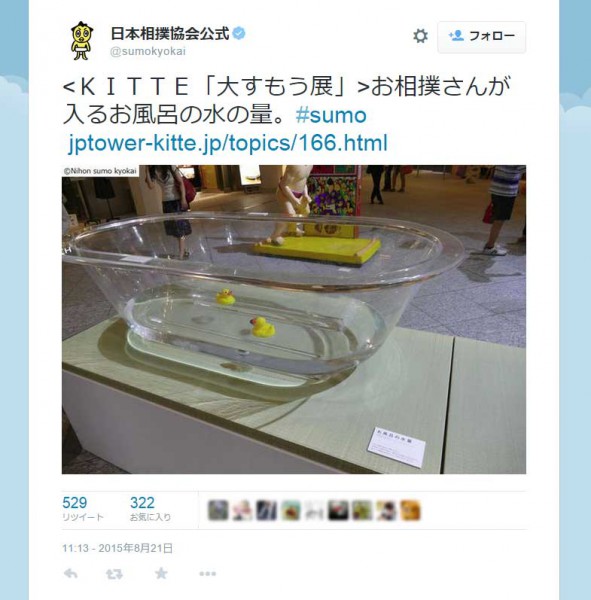591x600 pixels.
Task: Open the gear settings menu
Action: 420,36
